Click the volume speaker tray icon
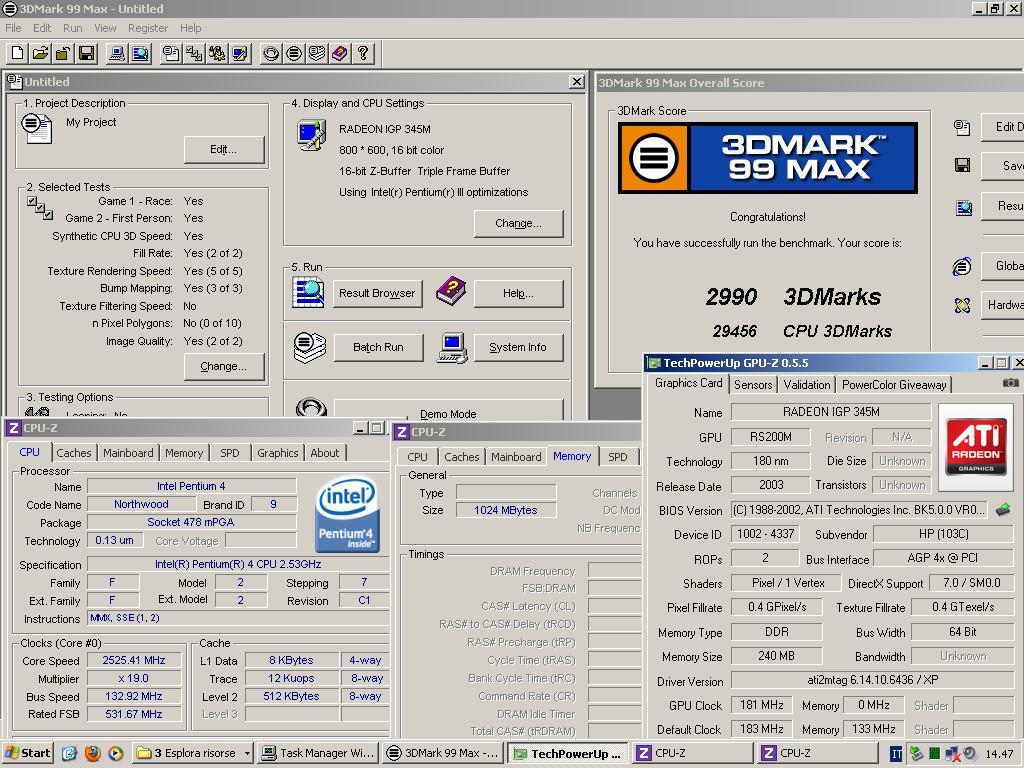Viewport: 1024px width, 768px height. 970,754
